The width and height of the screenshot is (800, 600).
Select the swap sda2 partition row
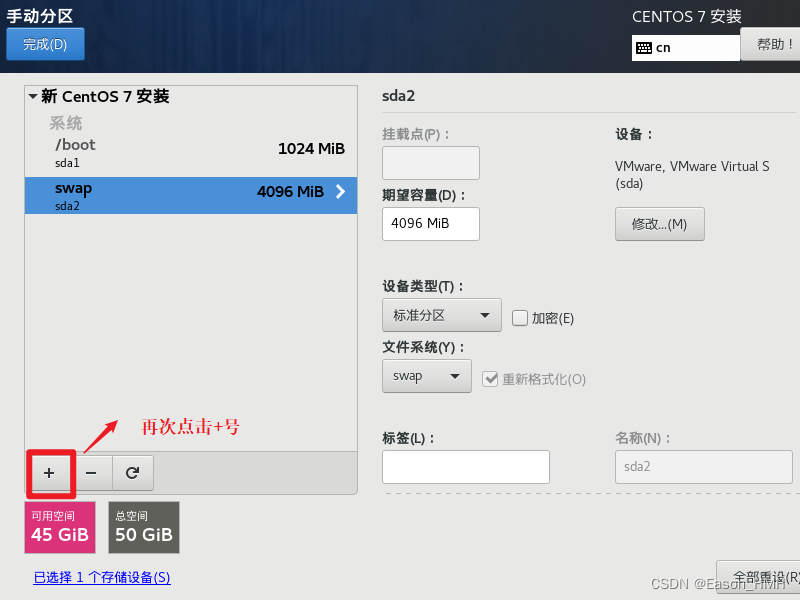pyautogui.click(x=191, y=195)
